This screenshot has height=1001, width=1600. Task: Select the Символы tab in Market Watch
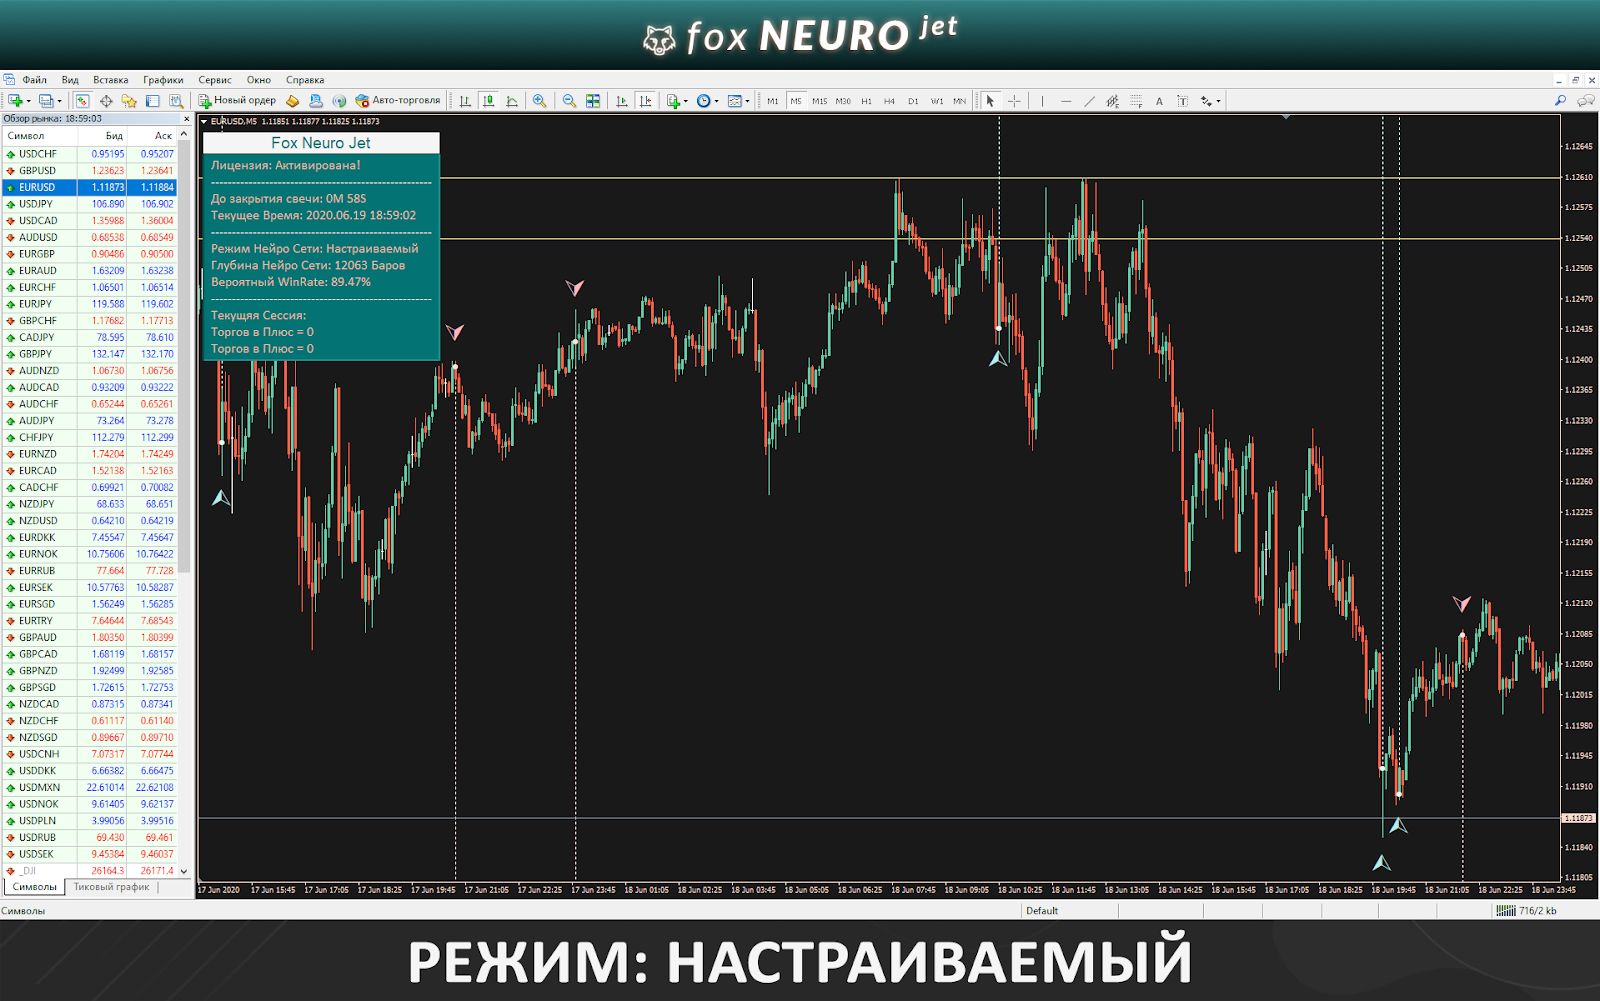(35, 887)
